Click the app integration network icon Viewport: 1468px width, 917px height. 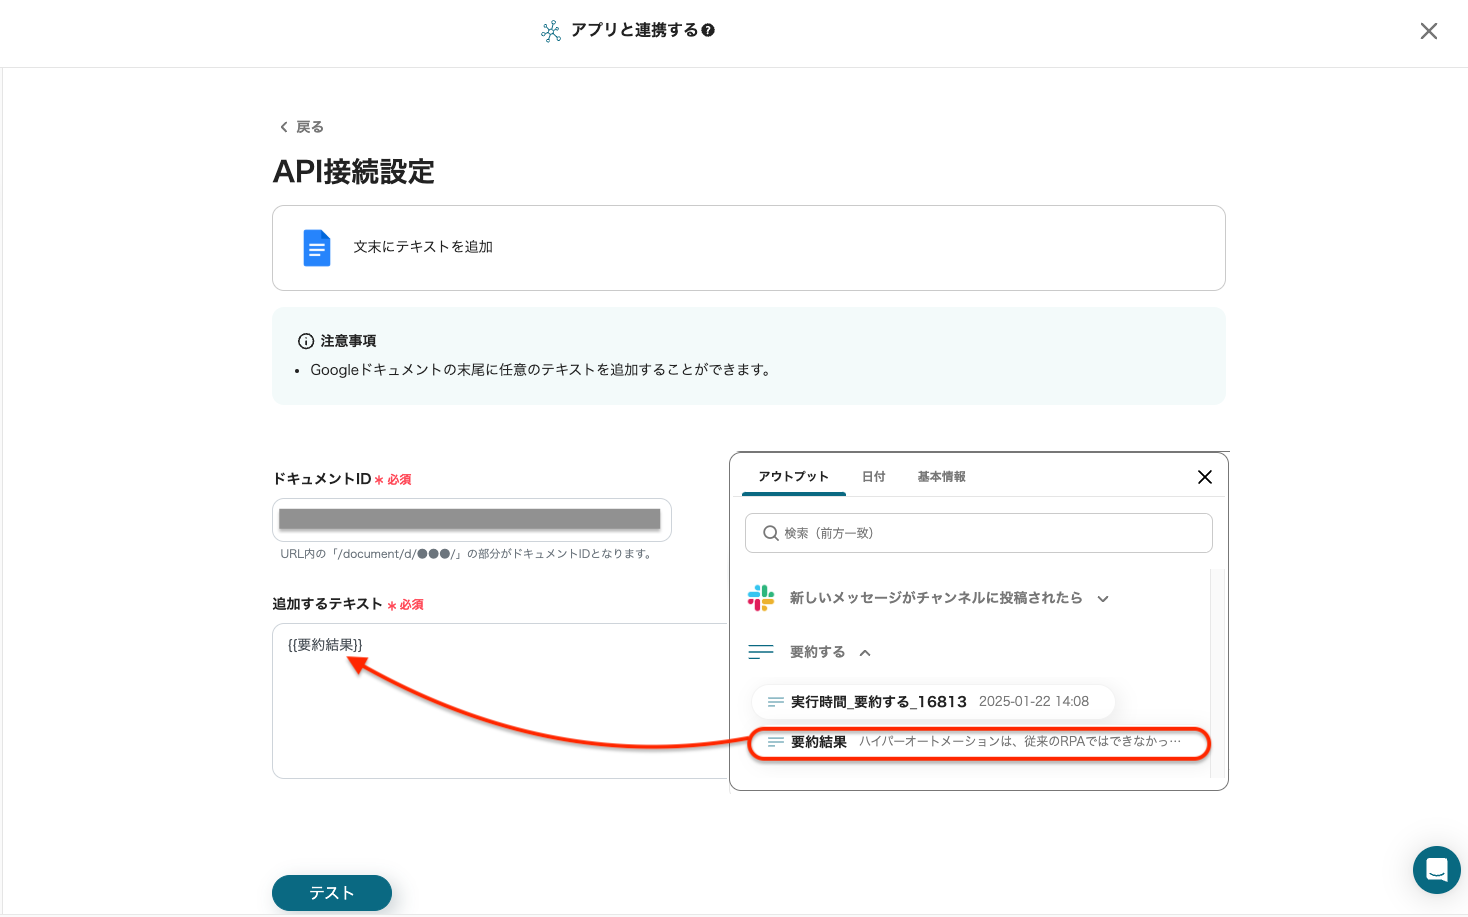click(551, 31)
